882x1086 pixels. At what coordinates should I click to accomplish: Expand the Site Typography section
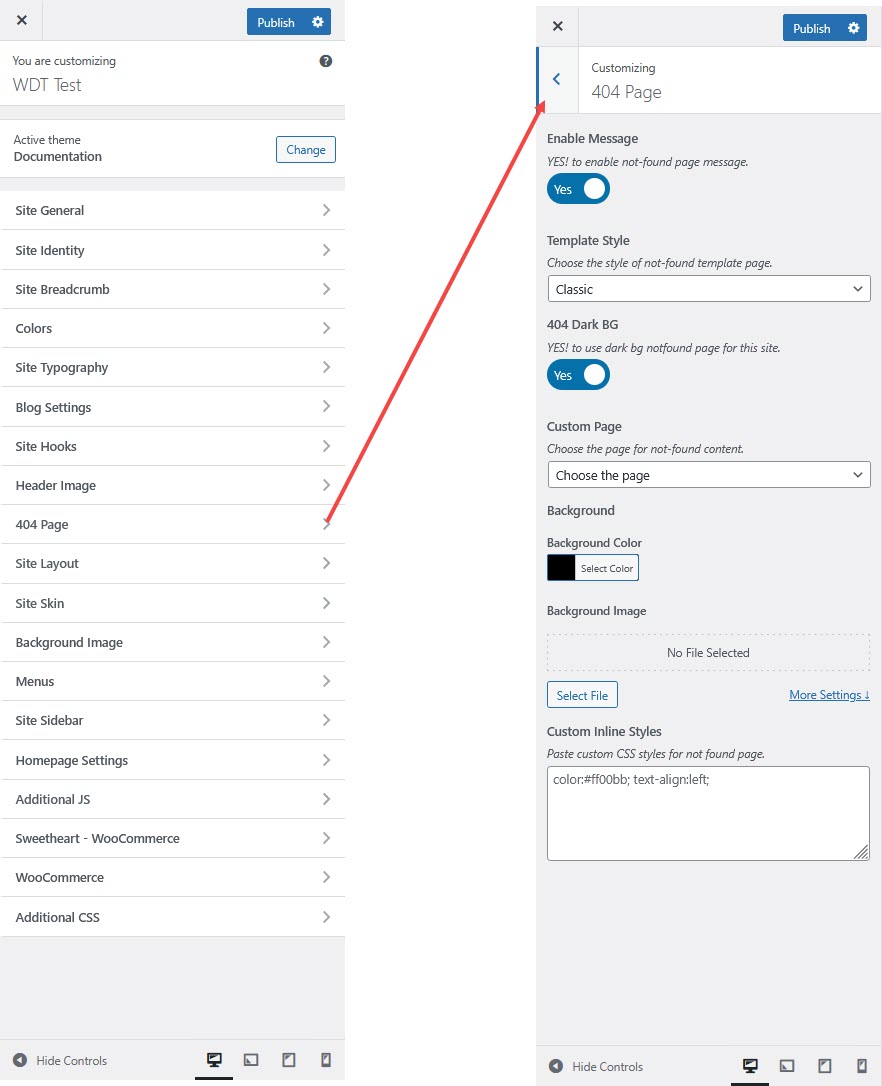(172, 368)
